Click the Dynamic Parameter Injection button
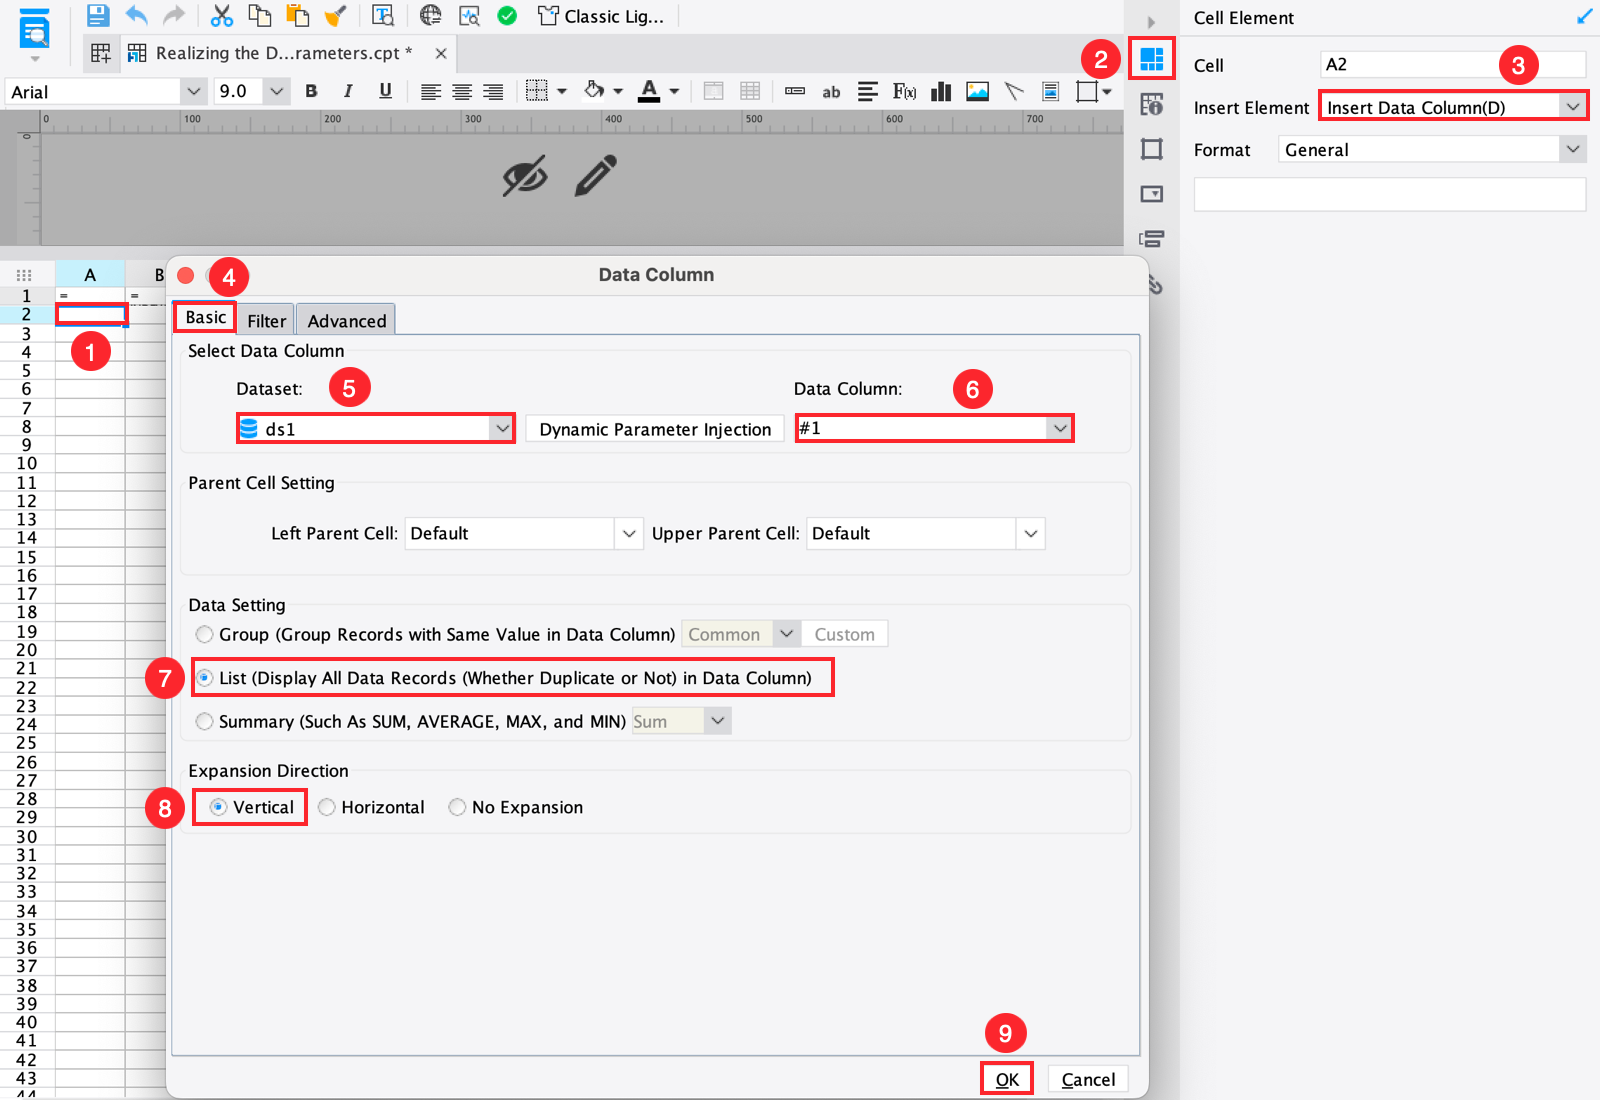 tap(655, 429)
